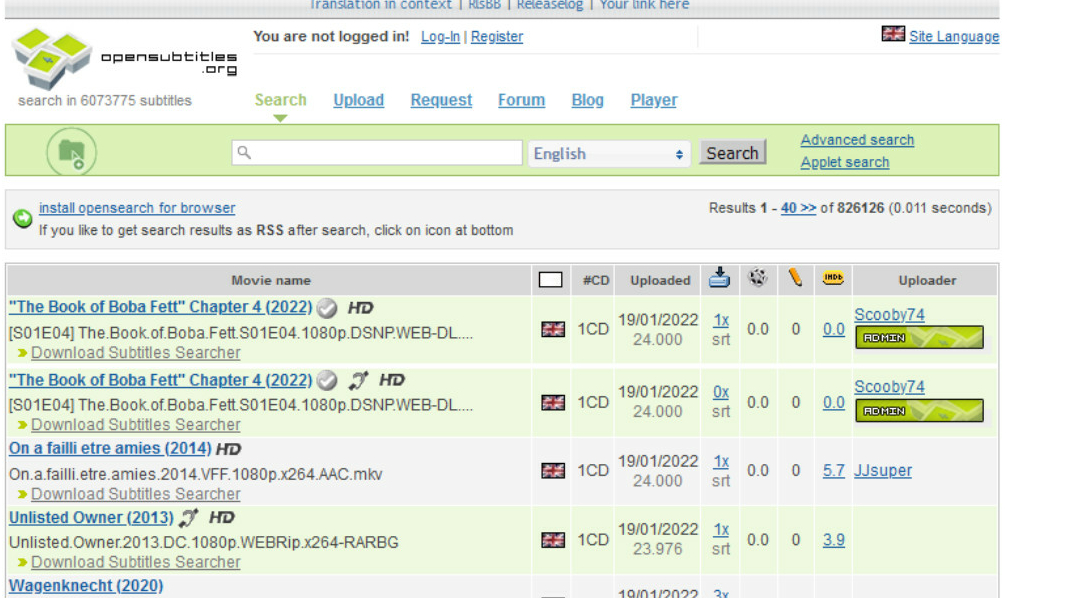
Task: Sort by the IMDb column icon
Action: click(832, 279)
